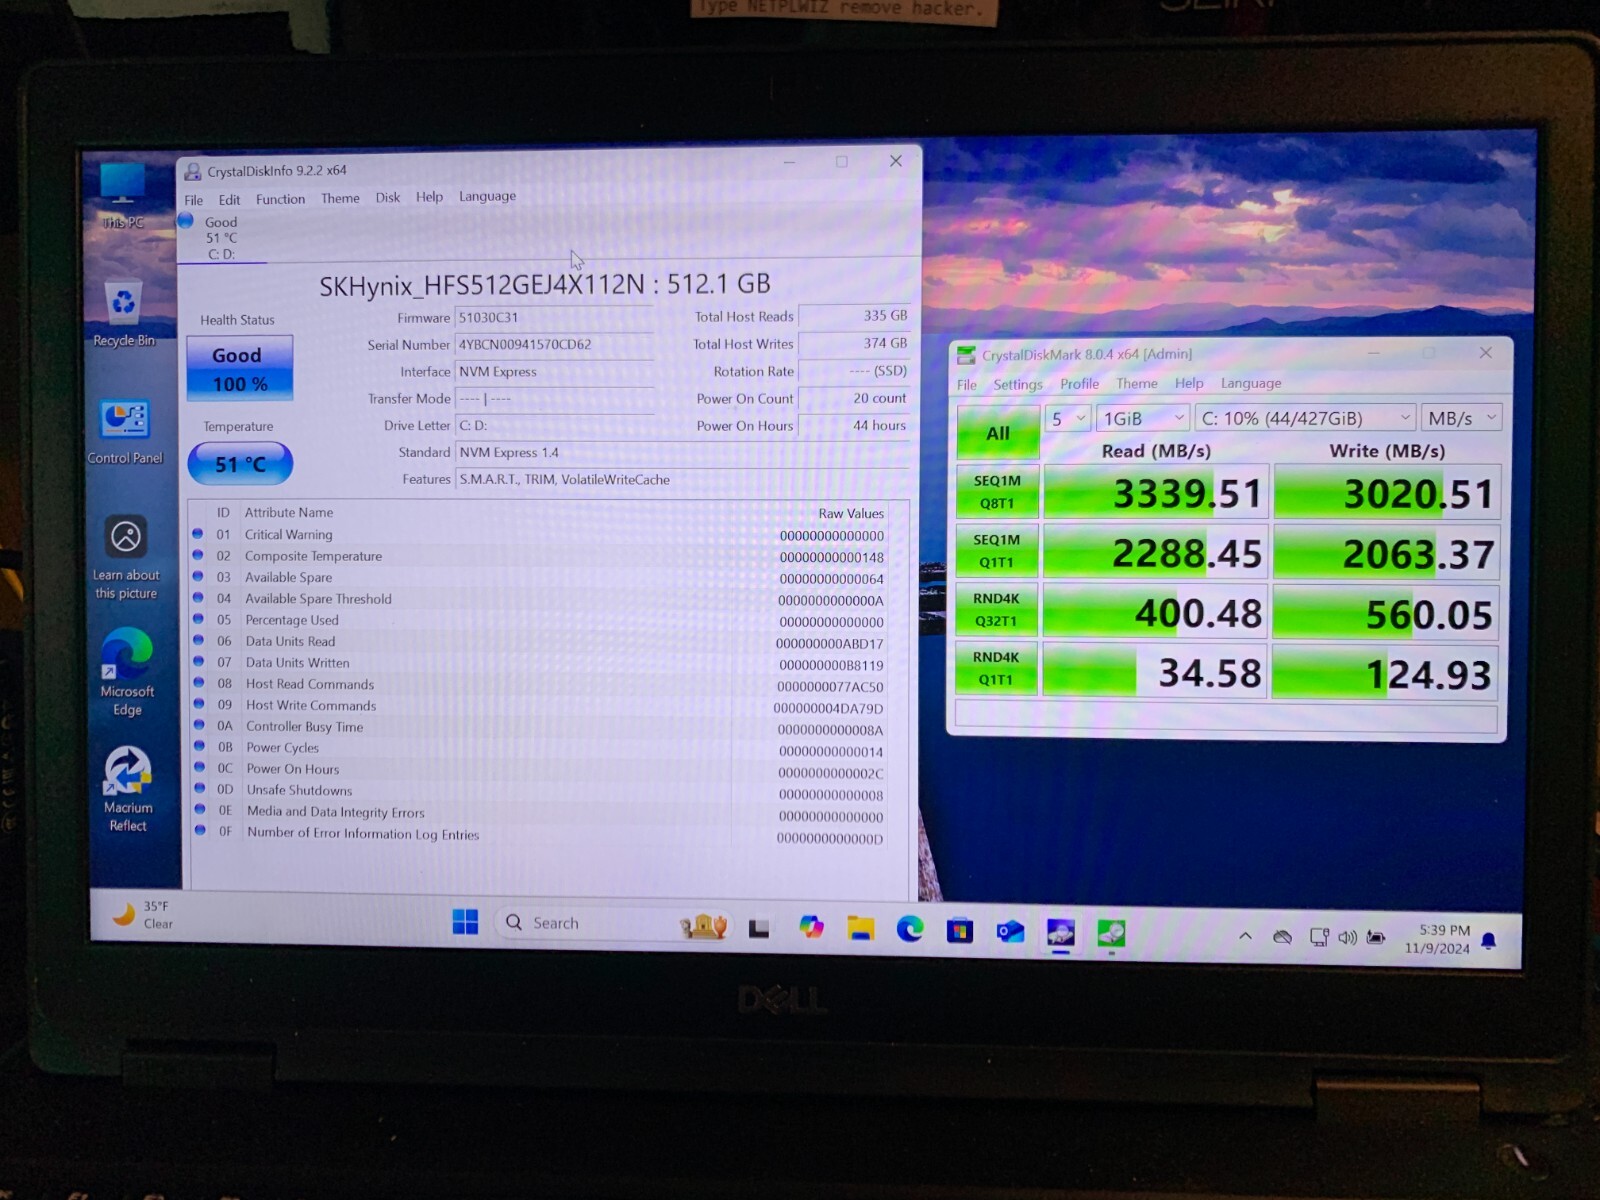Viewport: 1600px width, 1200px height.
Task: Launch Copilot from the taskbar
Action: pos(811,928)
